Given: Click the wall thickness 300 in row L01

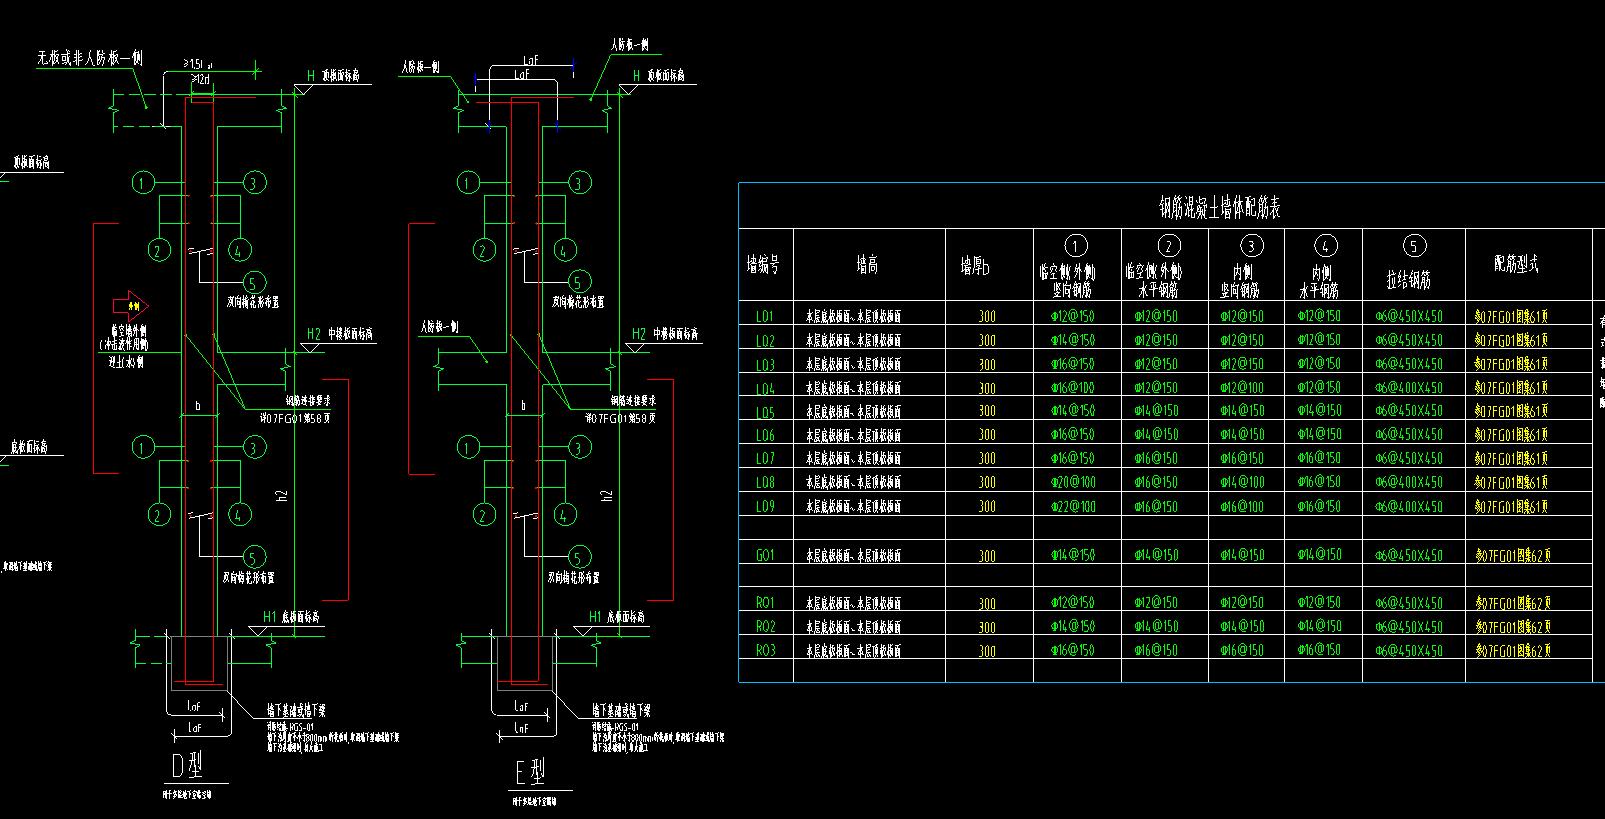Looking at the screenshot, I should [987, 317].
